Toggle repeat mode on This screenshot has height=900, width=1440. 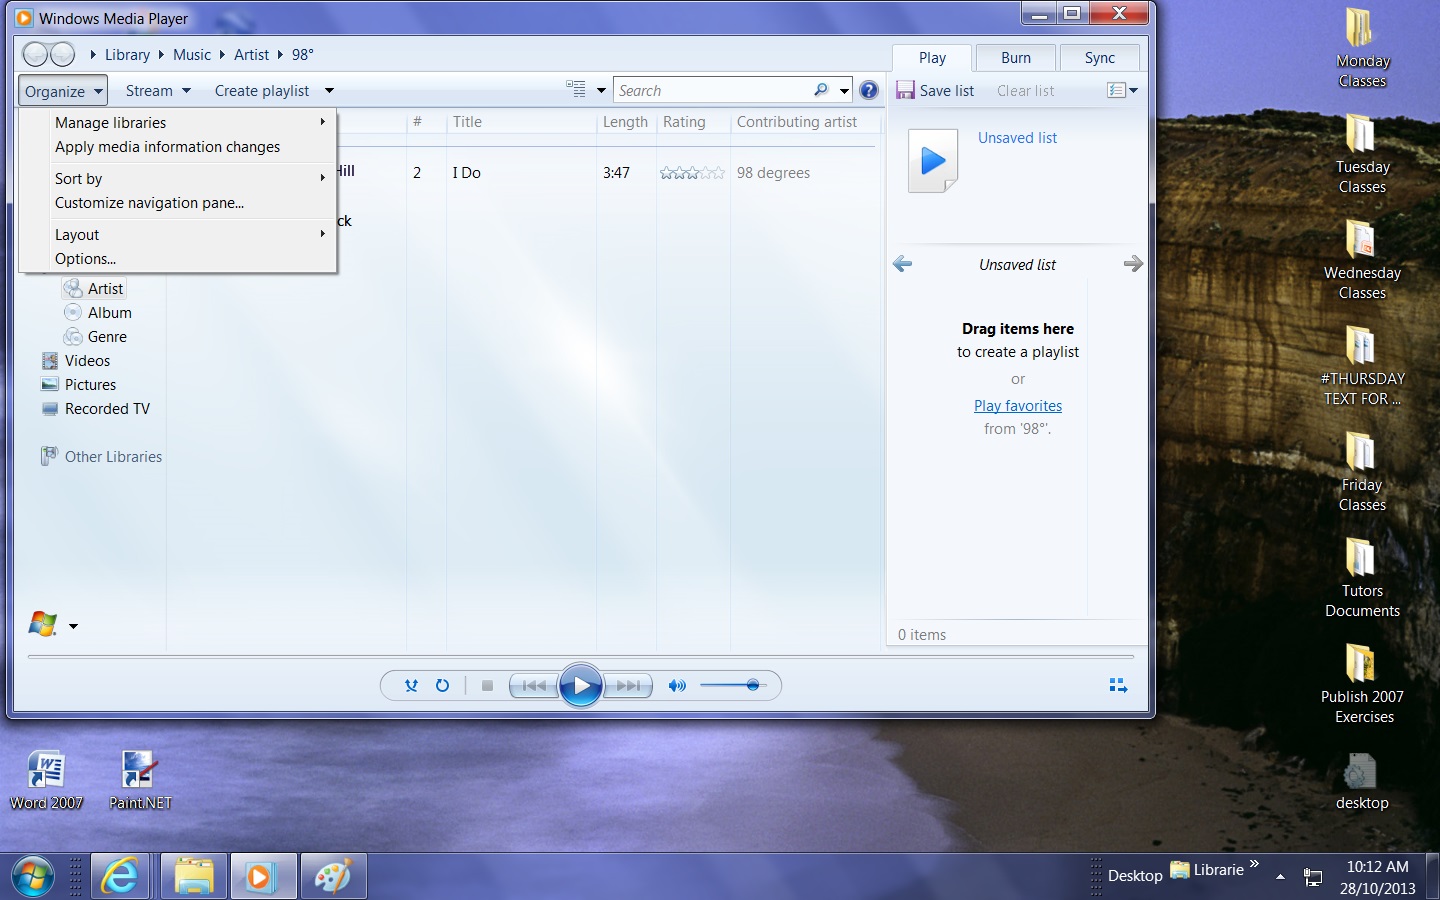(442, 686)
